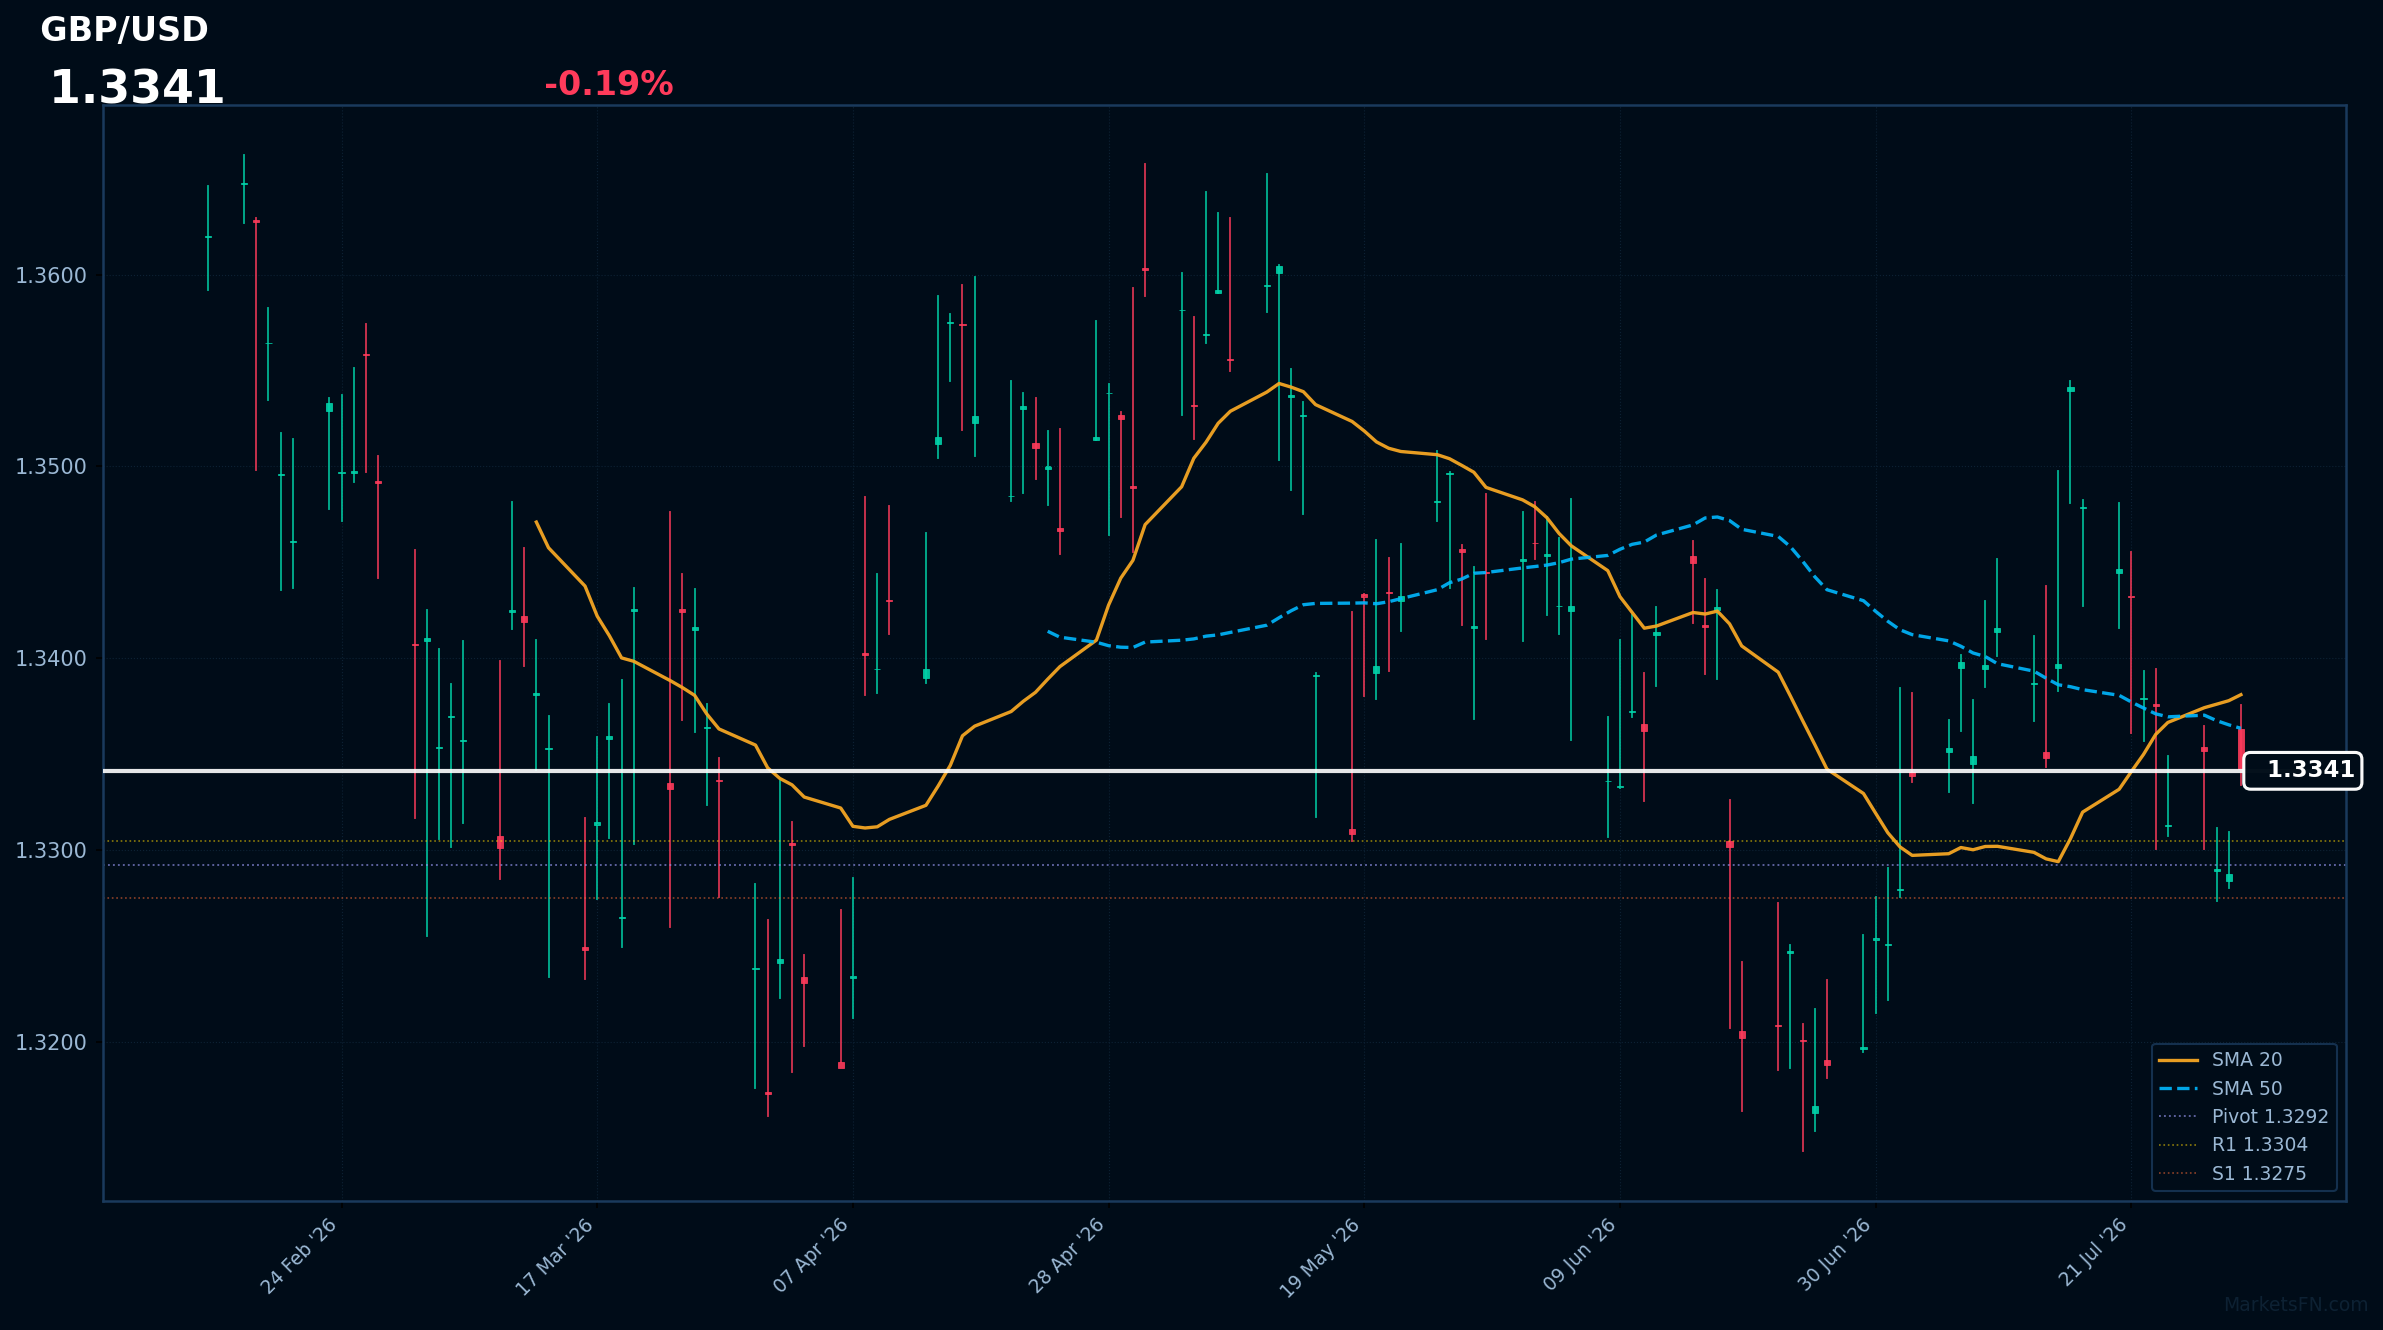Click the 19 May '26 date label
Screen dimensions: 2383x1330
tap(1320, 1258)
